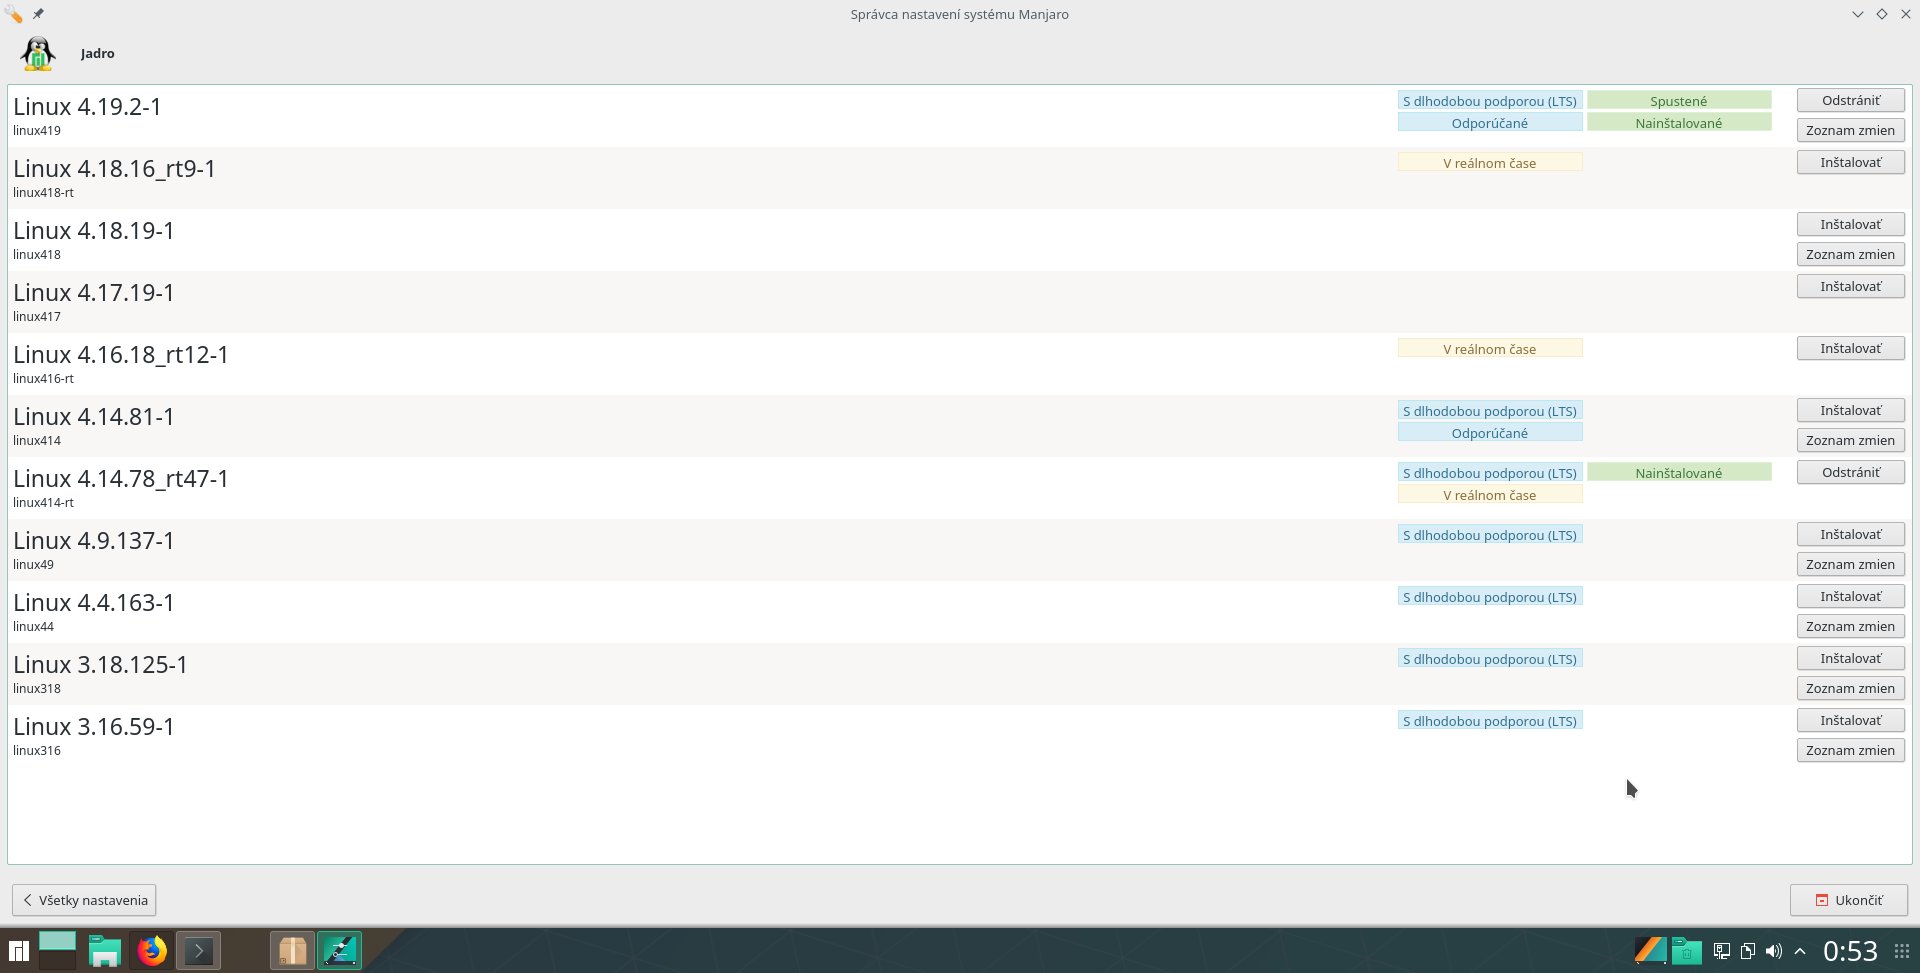Image resolution: width=1920 pixels, height=973 pixels.
Task: Click the Ukončiť button
Action: click(1849, 900)
